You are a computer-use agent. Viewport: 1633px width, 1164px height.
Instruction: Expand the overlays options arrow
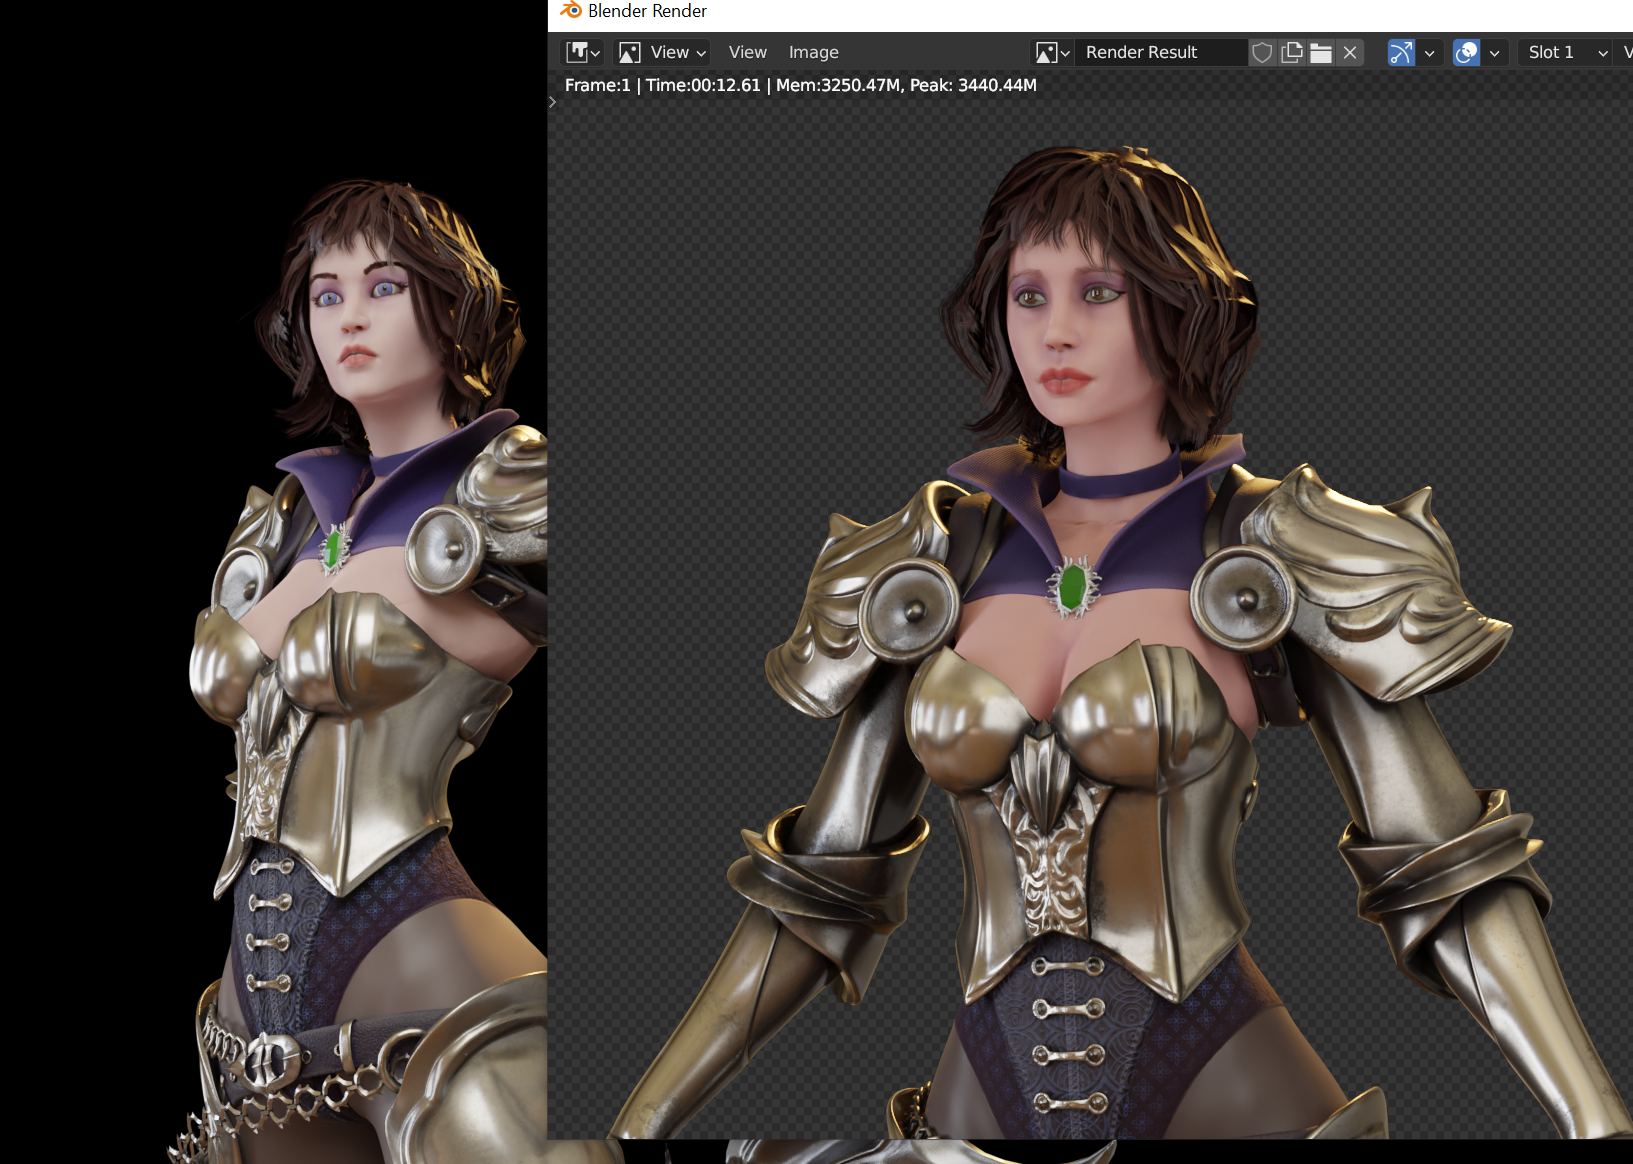[x=1494, y=52]
